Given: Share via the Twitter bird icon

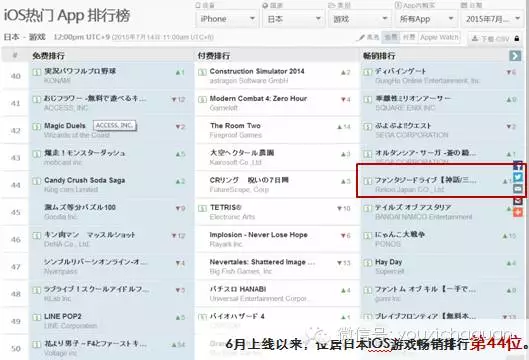Looking at the screenshot, I should click(x=518, y=177).
